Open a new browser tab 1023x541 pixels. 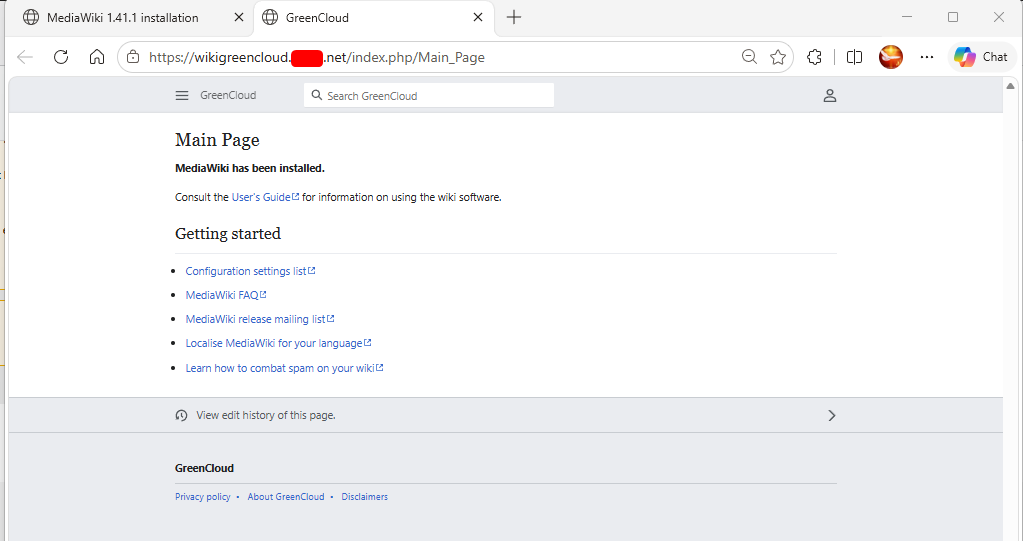tap(514, 18)
